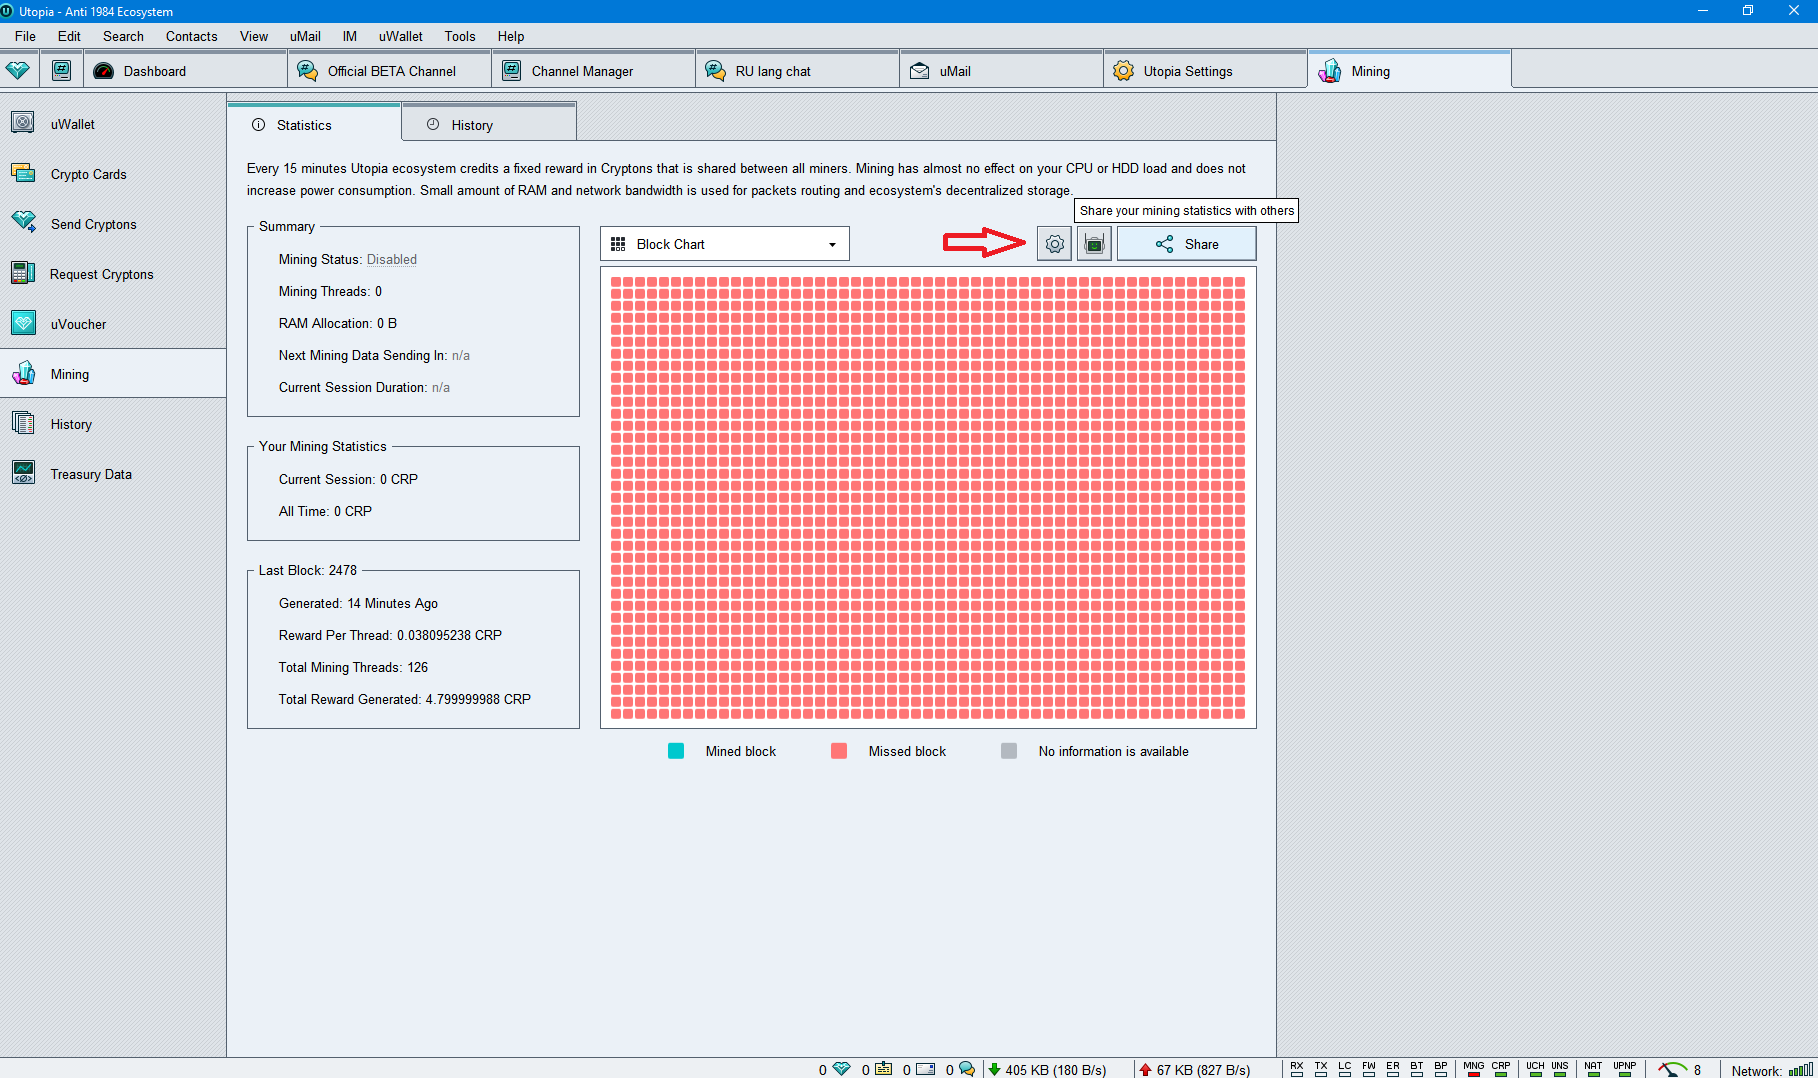Viewport: 1818px width, 1078px height.
Task: Switch to Utopia Settings tab
Action: 1187,71
